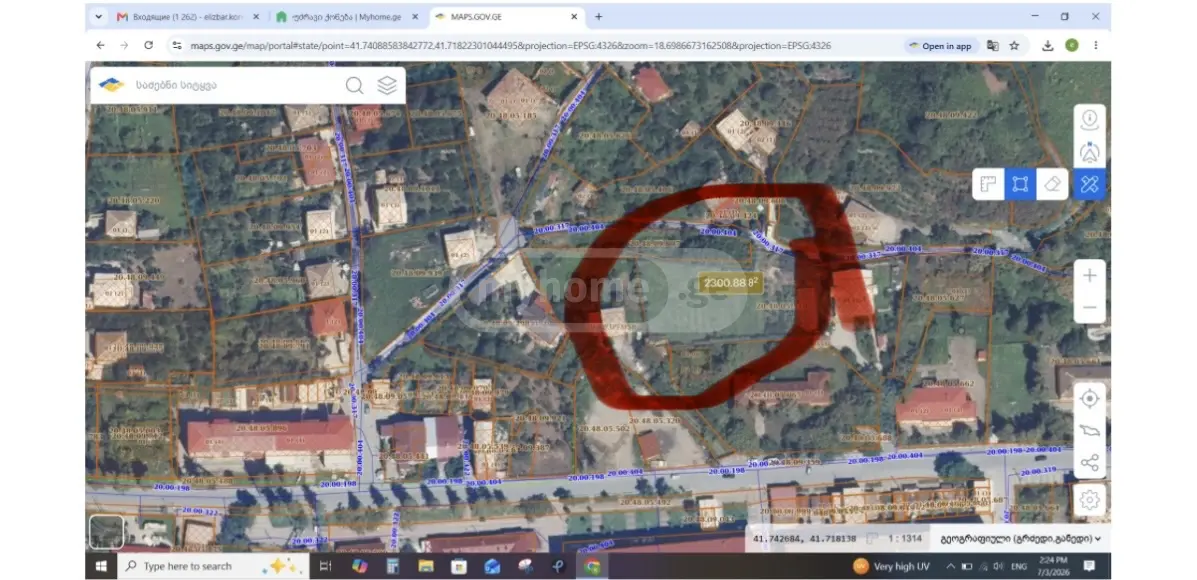Switch basemap using the corner thumbnail

coord(106,531)
